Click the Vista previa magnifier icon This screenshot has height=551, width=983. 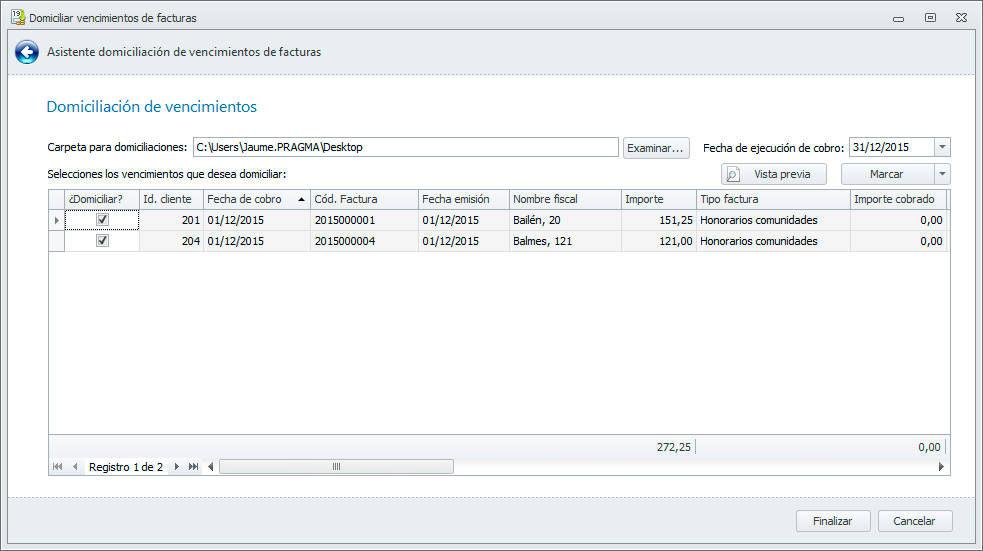click(733, 174)
